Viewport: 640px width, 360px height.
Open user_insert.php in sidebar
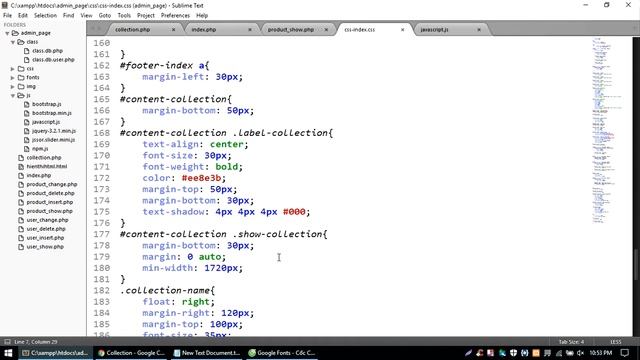coord(45,238)
